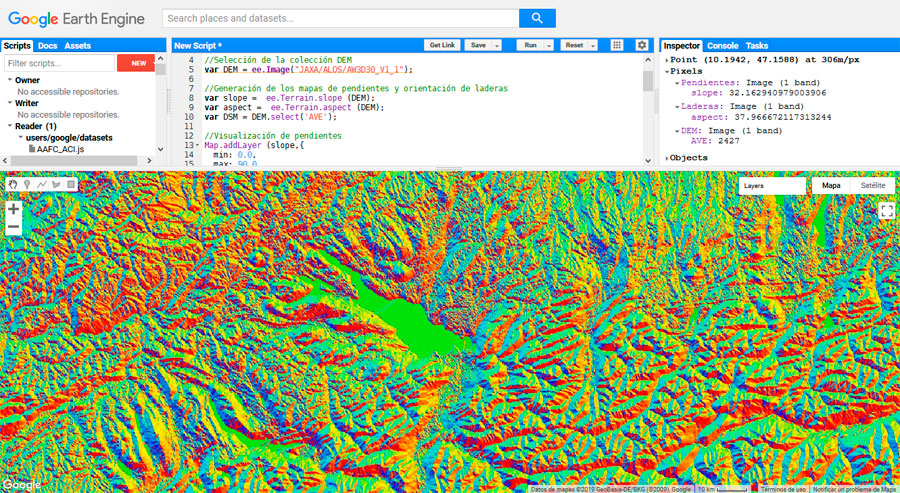This screenshot has height=493, width=900.
Task: Click the scripts panel horizontal scrollbar
Action: 74,161
